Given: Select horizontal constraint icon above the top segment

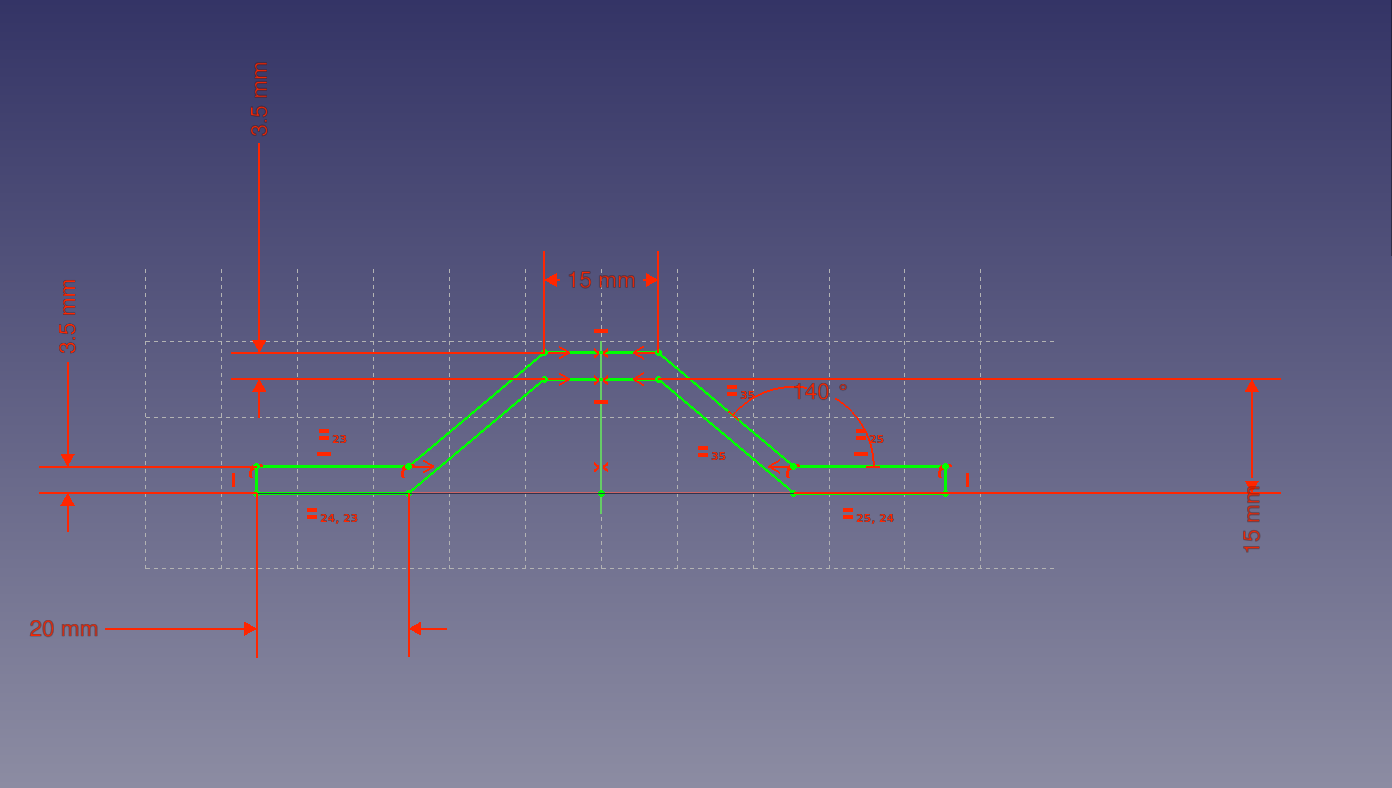Looking at the screenshot, I should 600,331.
